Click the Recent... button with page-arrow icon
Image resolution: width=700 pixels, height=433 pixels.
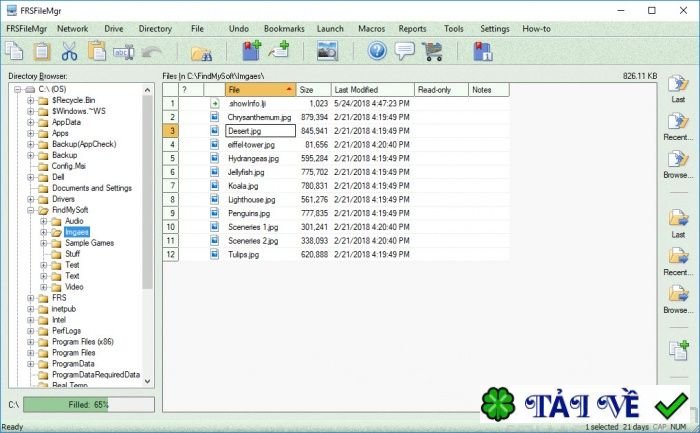coord(678,127)
